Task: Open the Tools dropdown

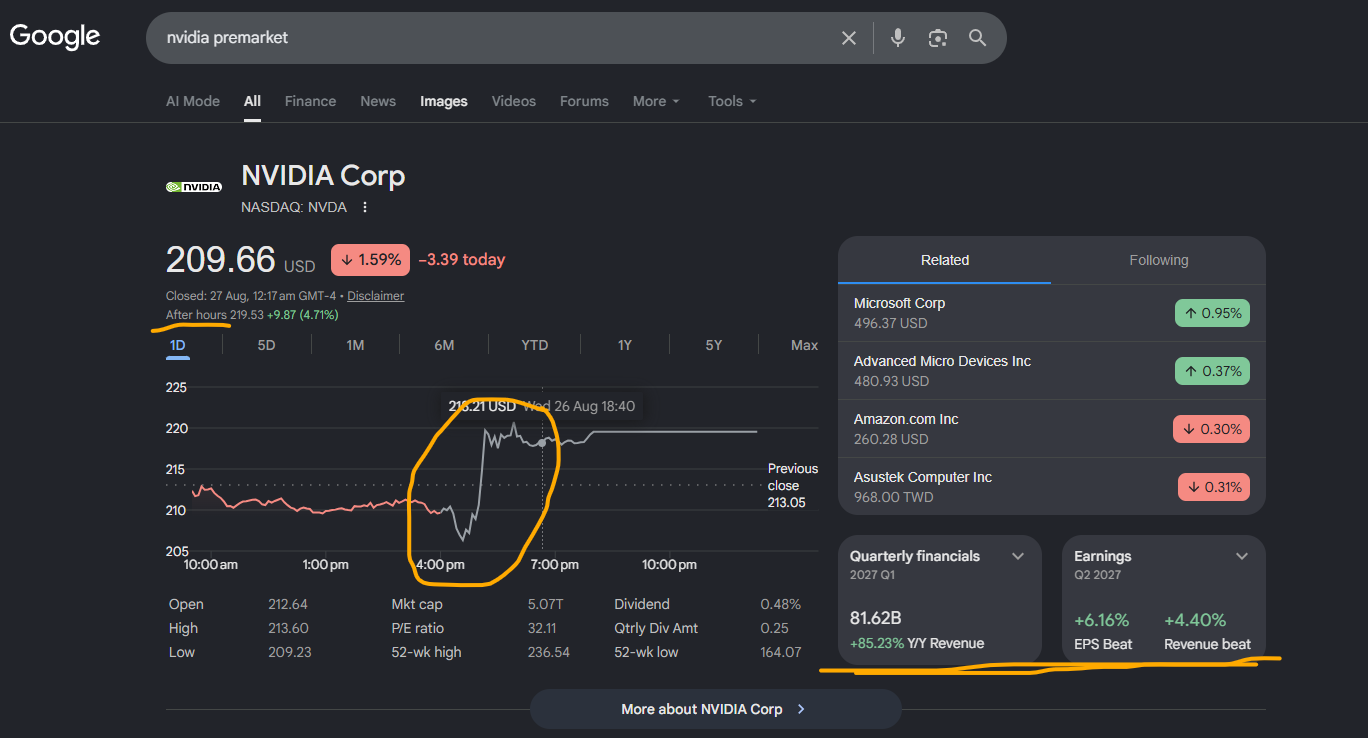Action: coord(732,101)
